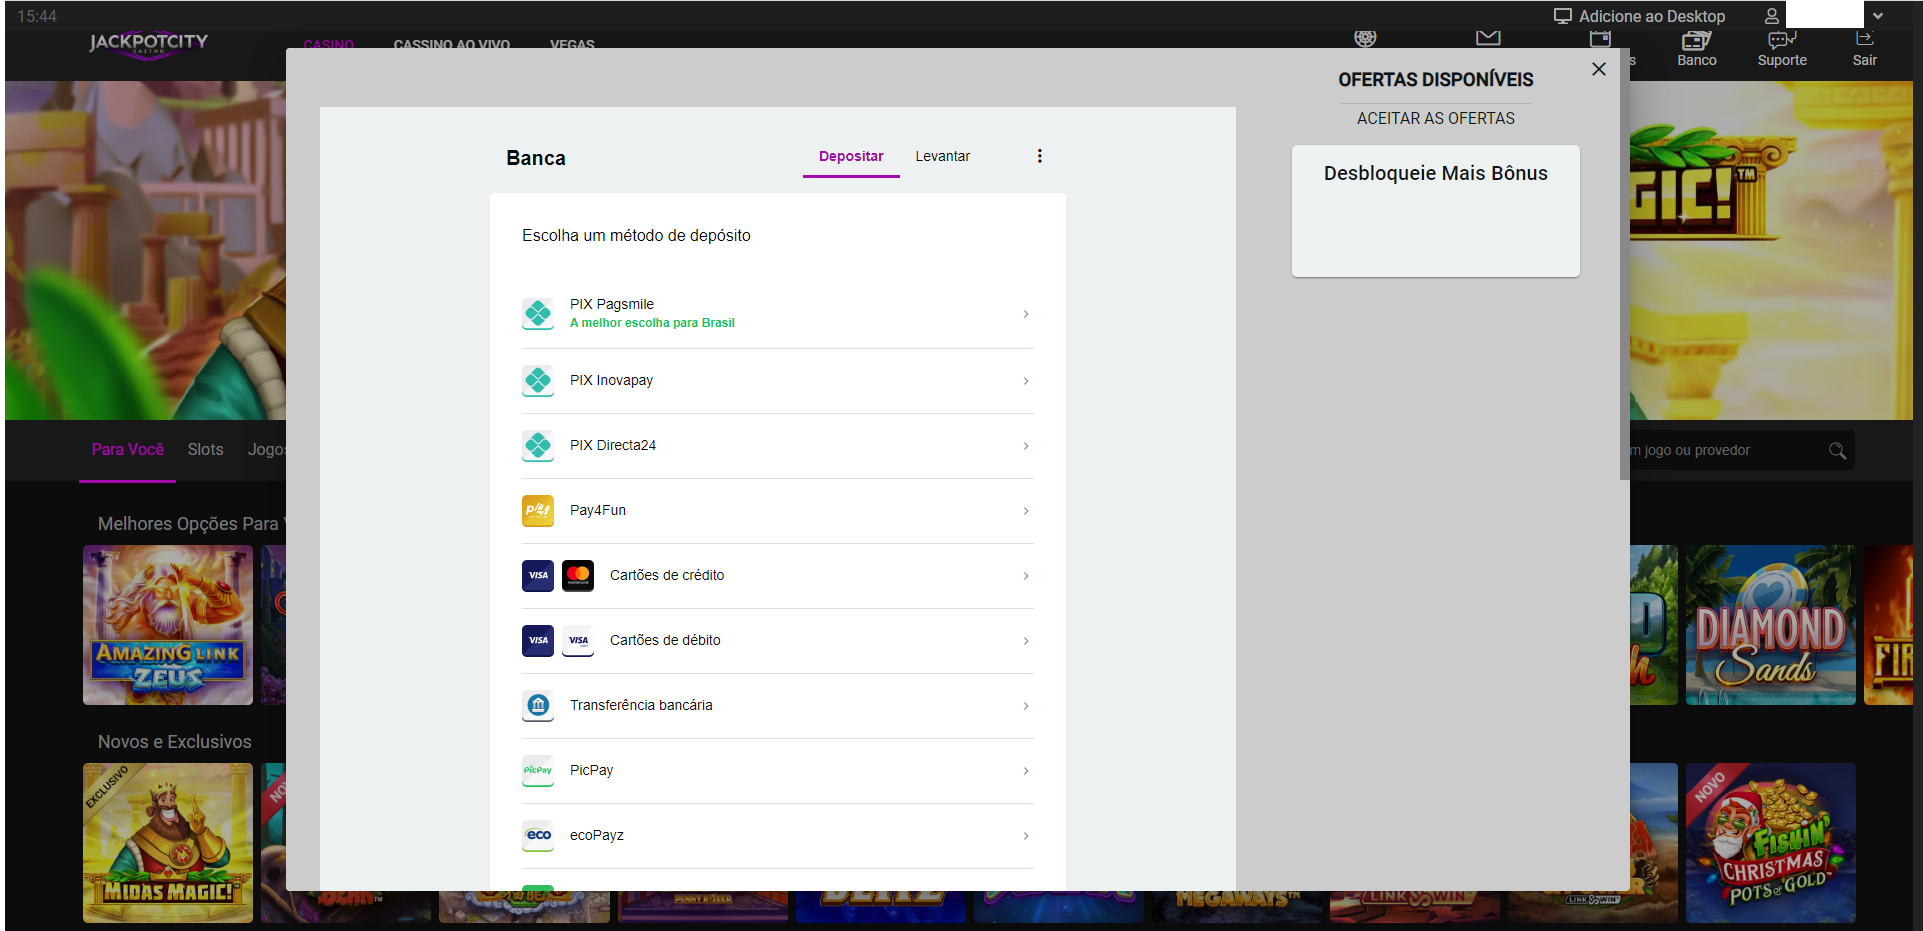This screenshot has height=931, width=1923.
Task: Expand the PicPay option chevron
Action: point(1026,771)
